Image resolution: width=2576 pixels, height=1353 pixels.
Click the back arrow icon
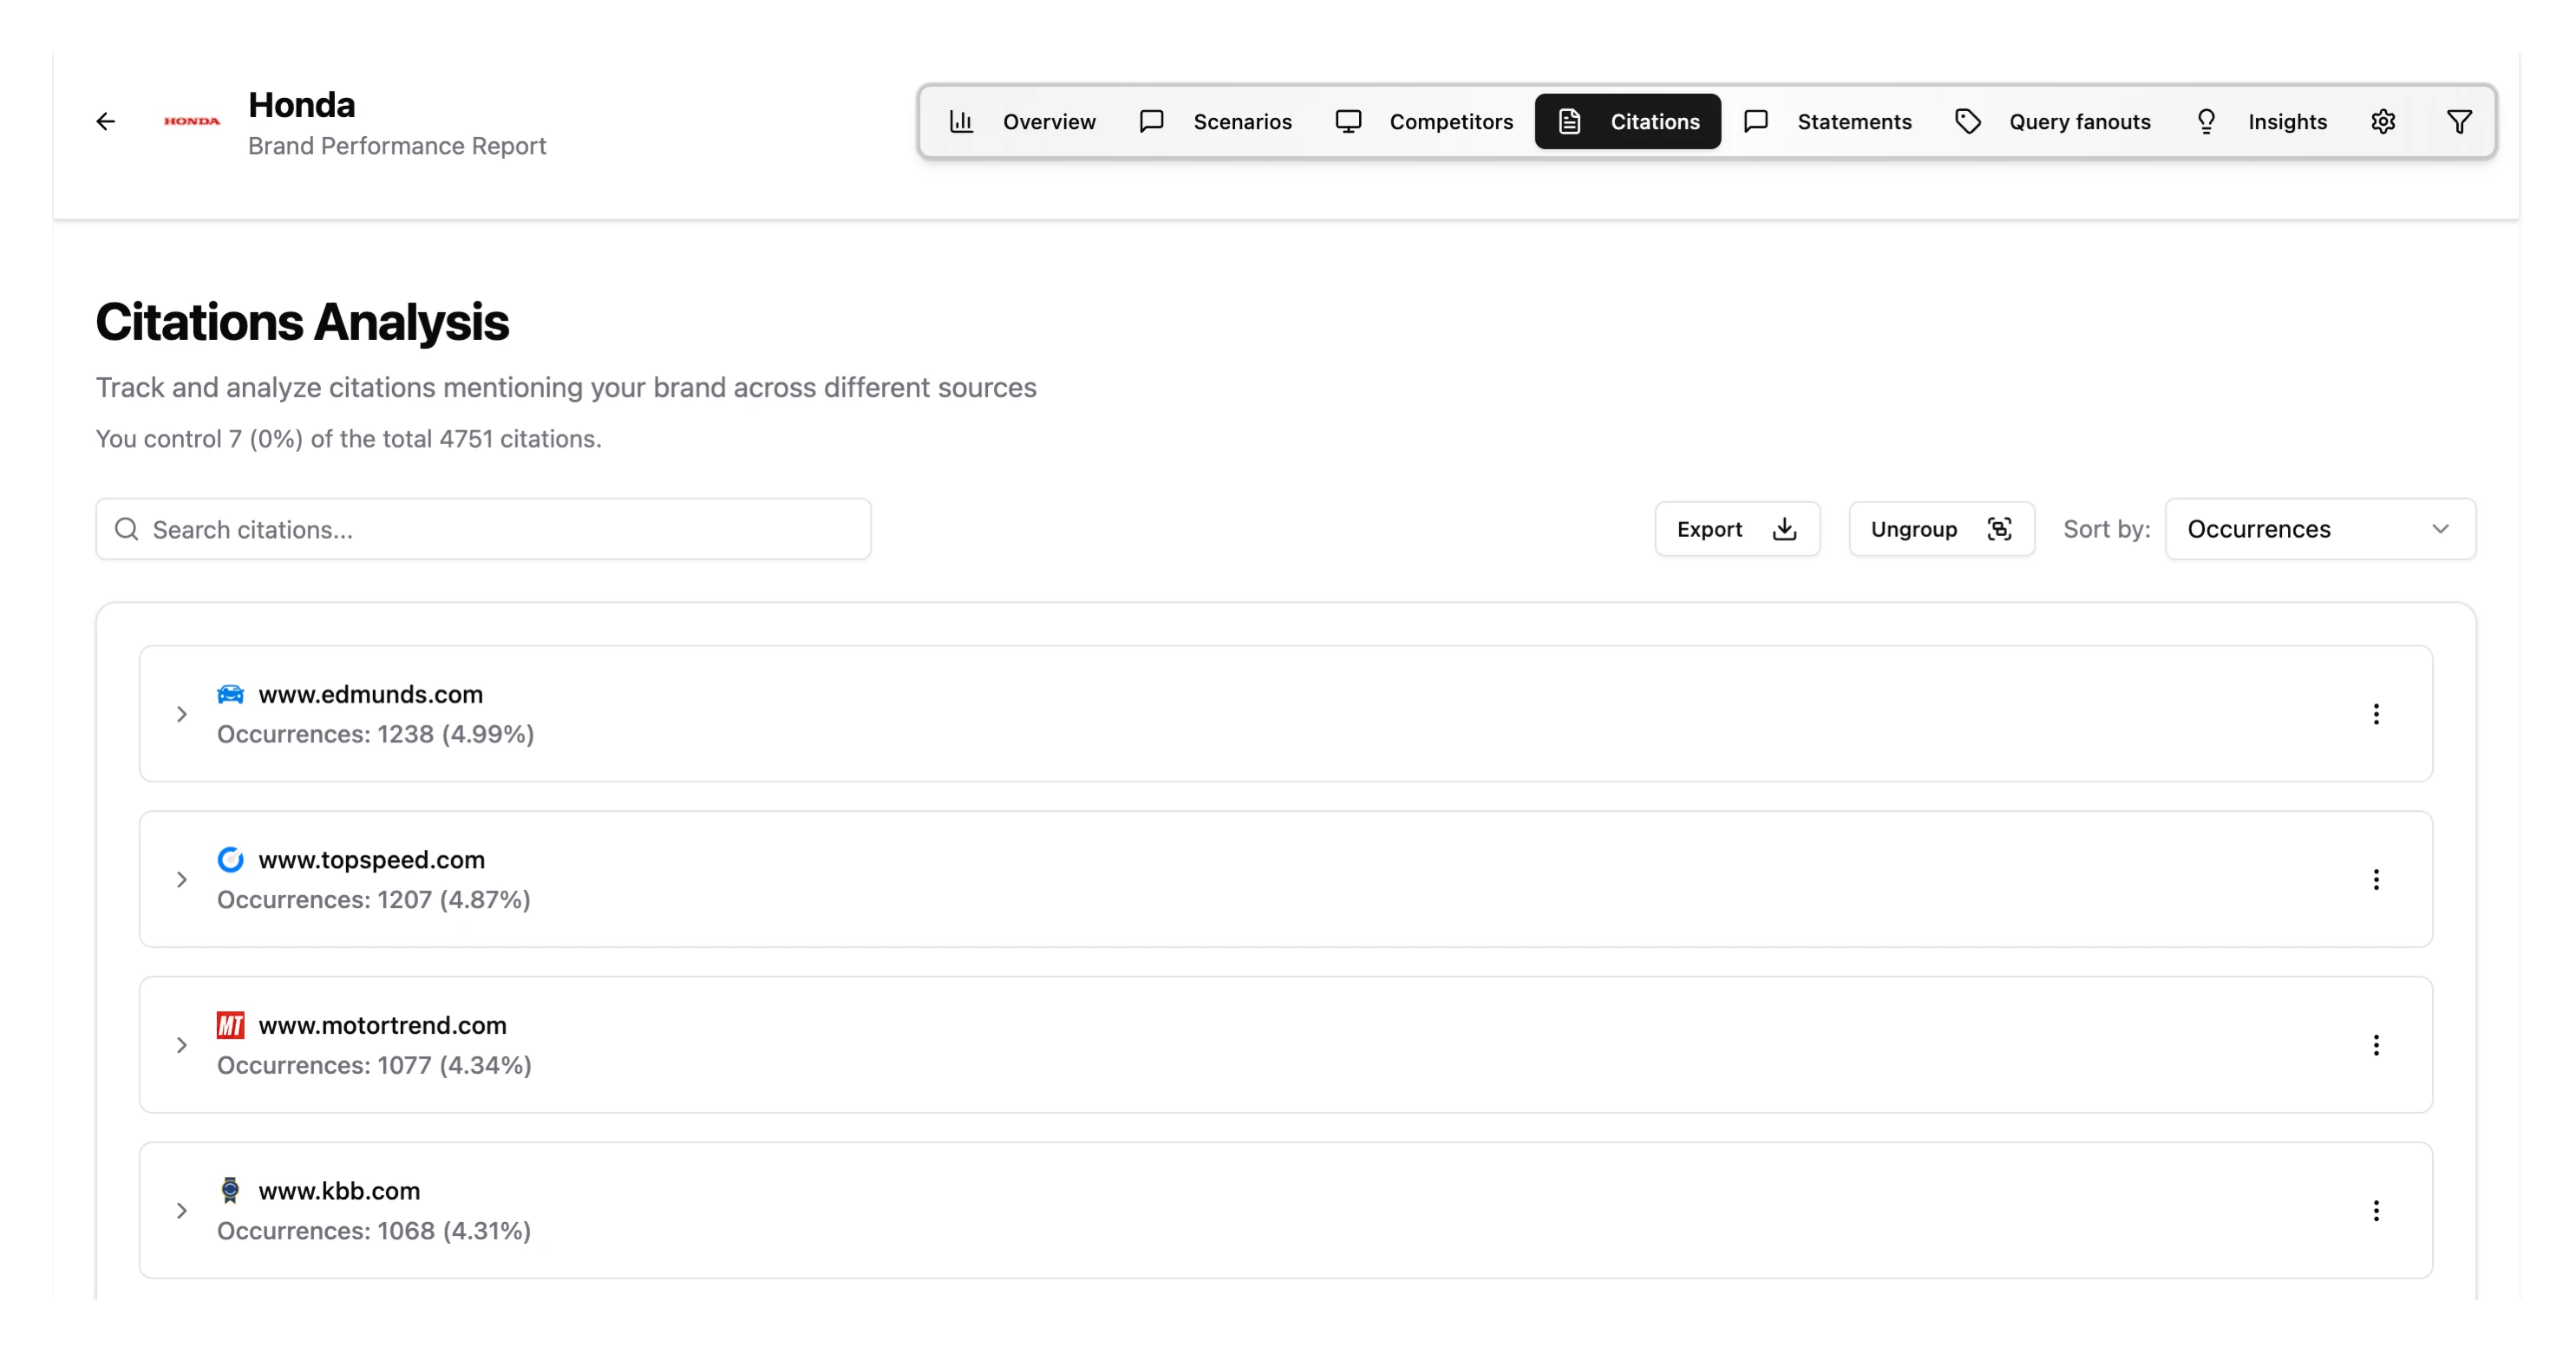pyautogui.click(x=106, y=122)
